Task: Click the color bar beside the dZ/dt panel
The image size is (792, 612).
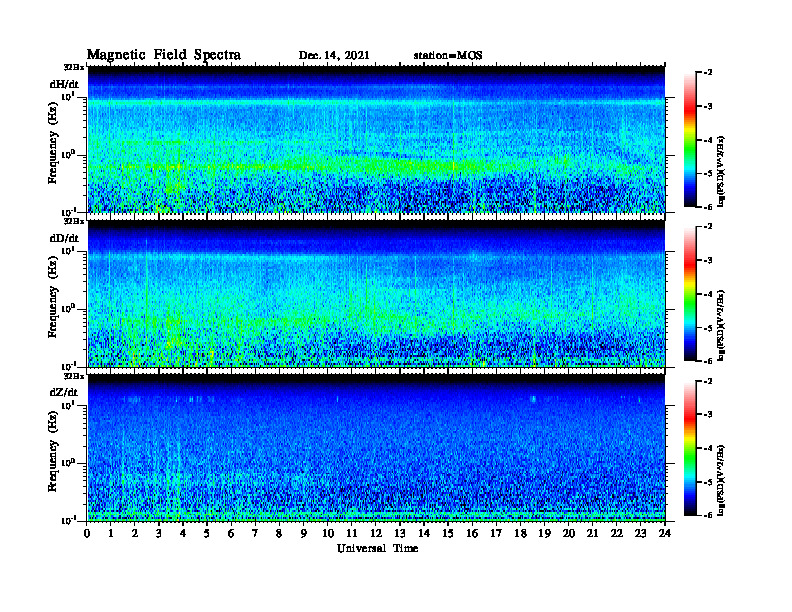Action: point(690,448)
